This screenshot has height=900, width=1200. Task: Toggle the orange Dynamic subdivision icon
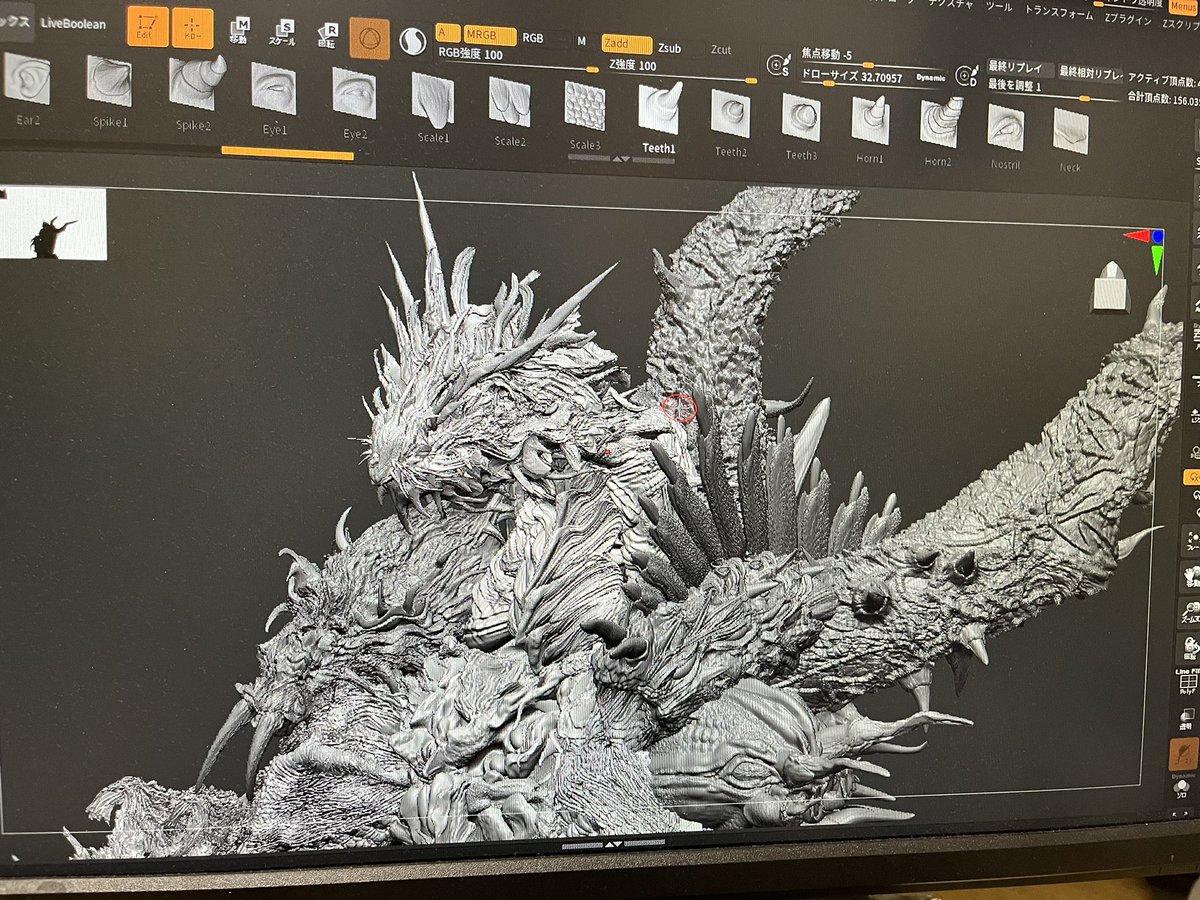[x=1183, y=756]
